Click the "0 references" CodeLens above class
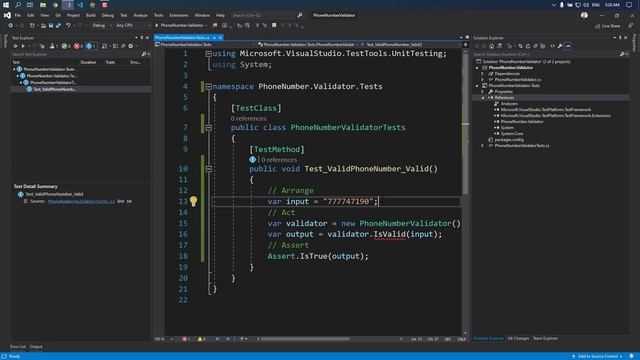The height and width of the screenshot is (360, 640). [x=249, y=118]
